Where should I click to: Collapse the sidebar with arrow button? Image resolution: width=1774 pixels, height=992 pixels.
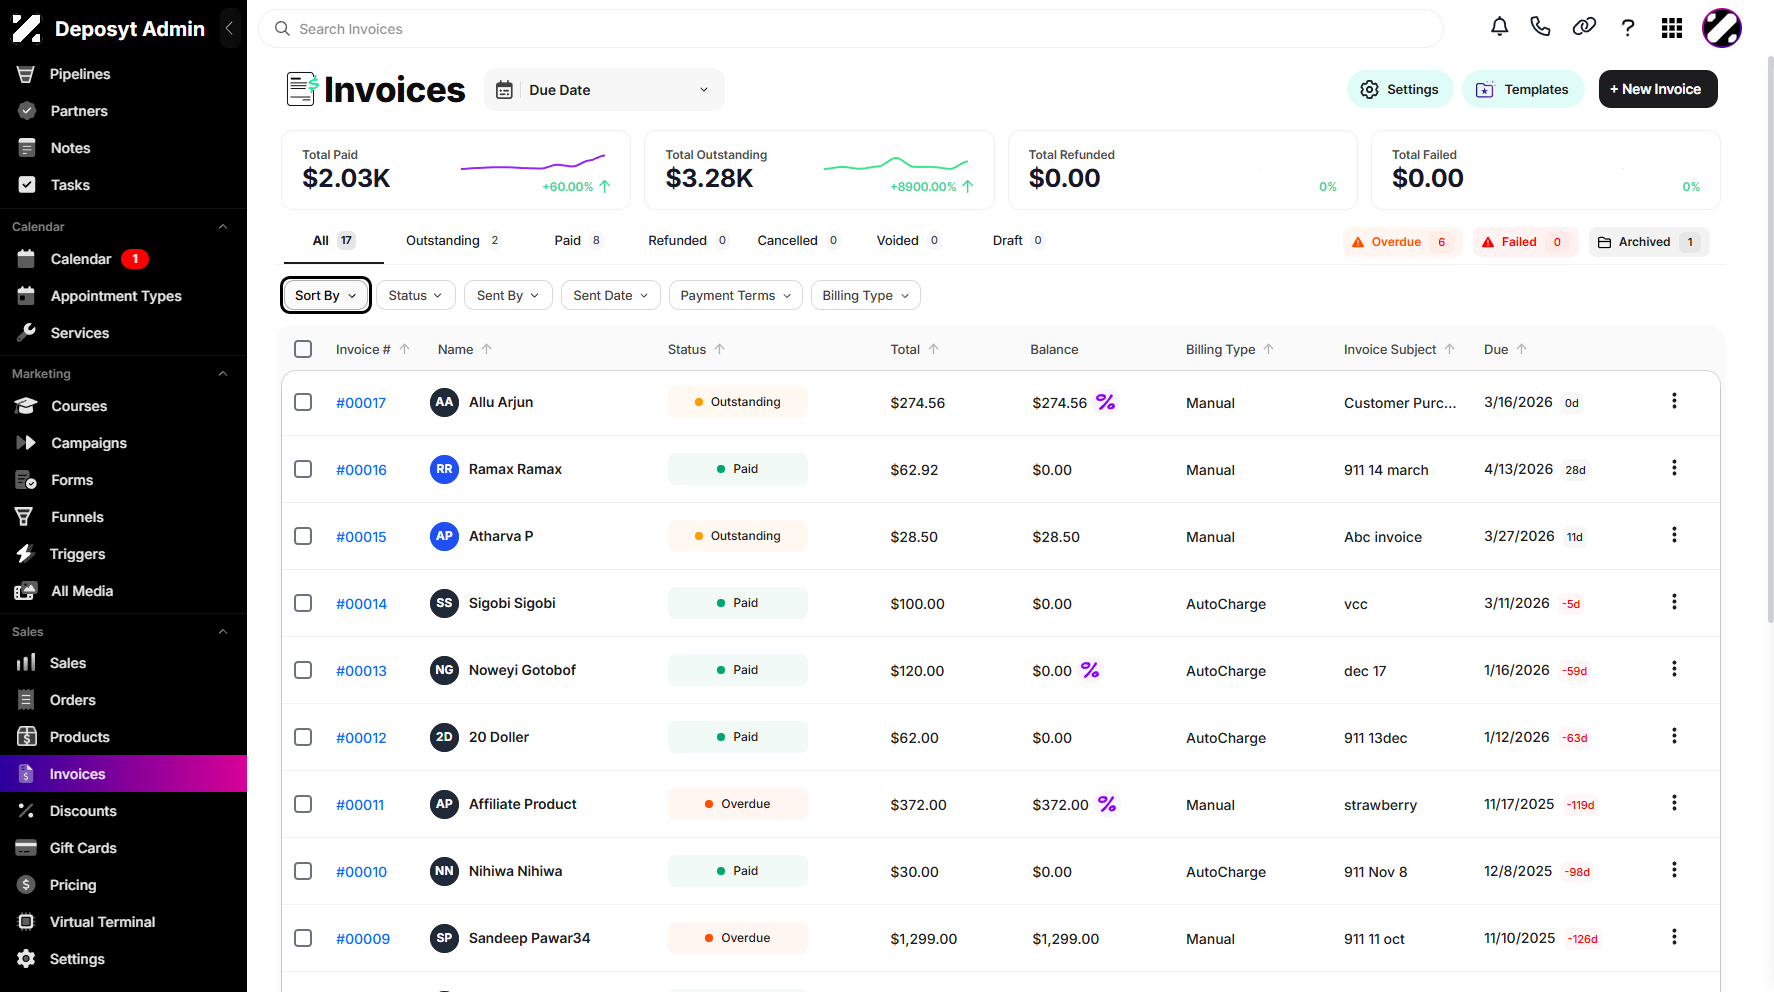[229, 29]
